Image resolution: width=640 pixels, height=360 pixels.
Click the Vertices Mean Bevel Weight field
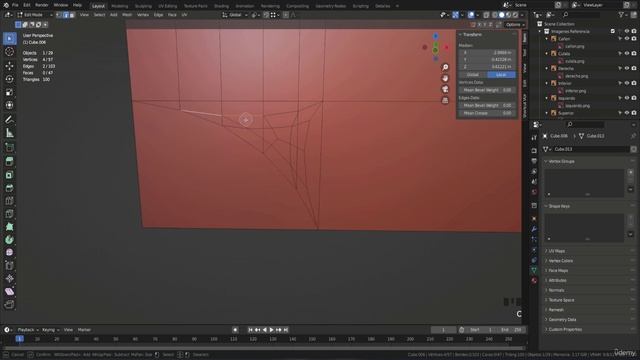coord(487,90)
